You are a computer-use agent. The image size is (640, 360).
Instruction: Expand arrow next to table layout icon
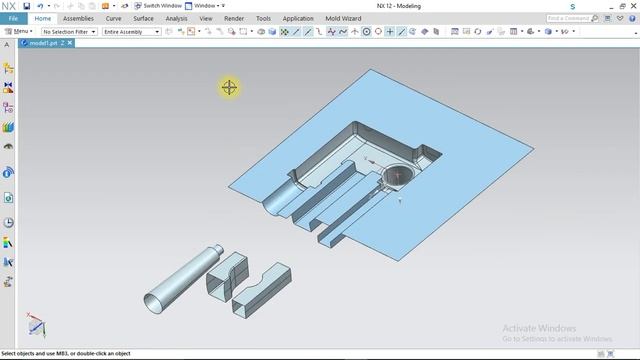522,31
